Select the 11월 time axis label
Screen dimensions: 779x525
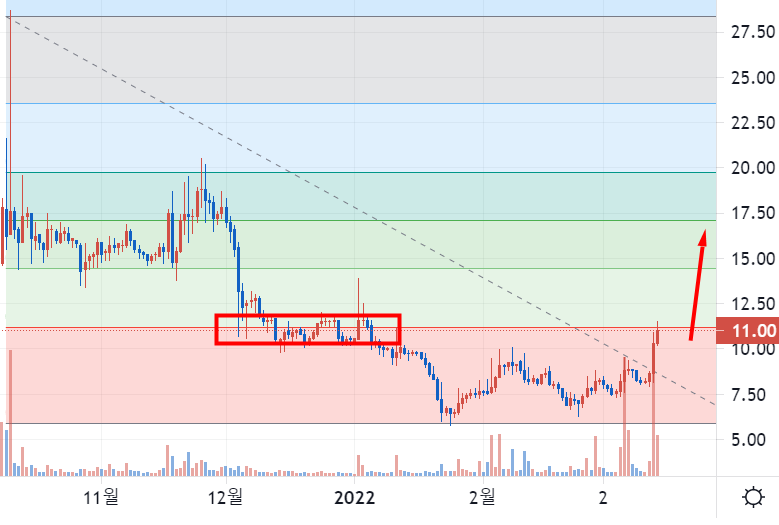click(101, 497)
